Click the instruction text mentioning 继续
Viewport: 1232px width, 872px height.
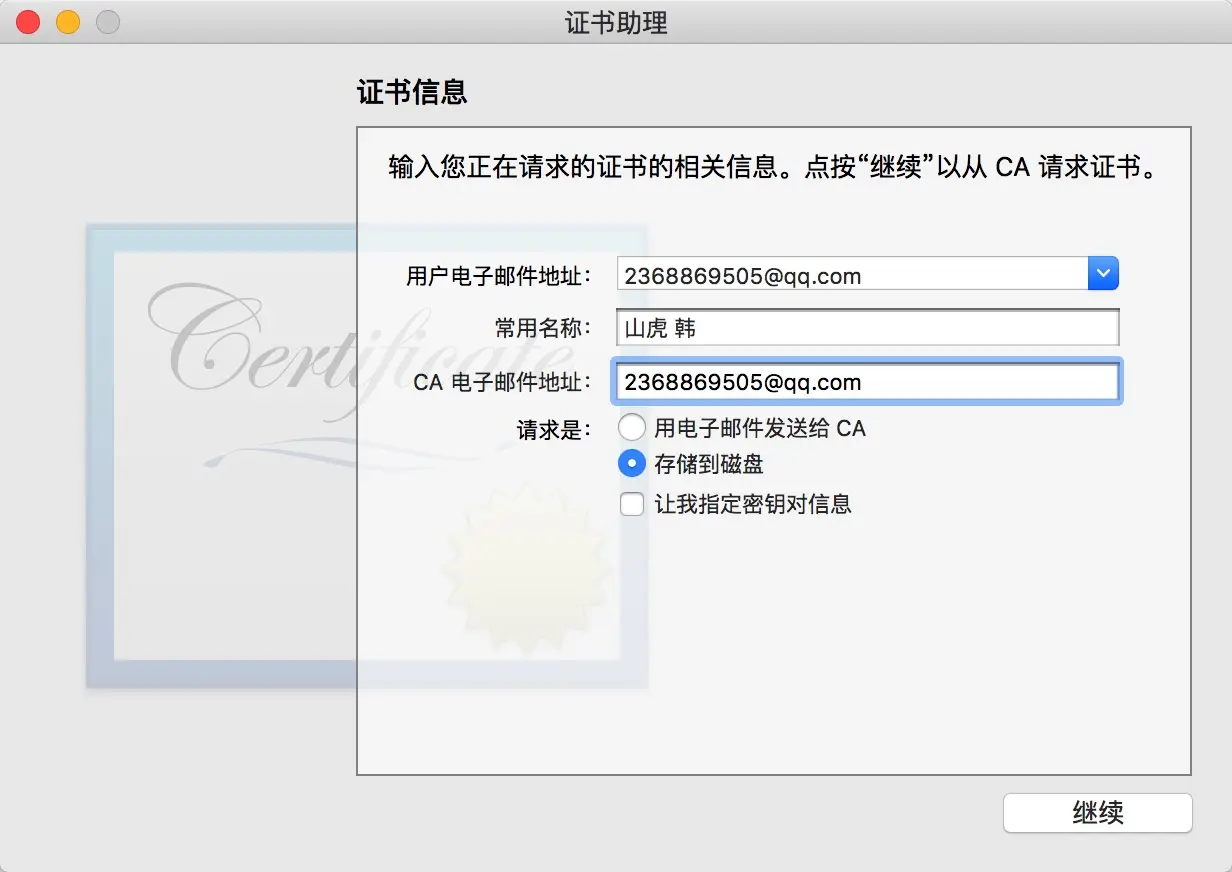pyautogui.click(x=773, y=166)
